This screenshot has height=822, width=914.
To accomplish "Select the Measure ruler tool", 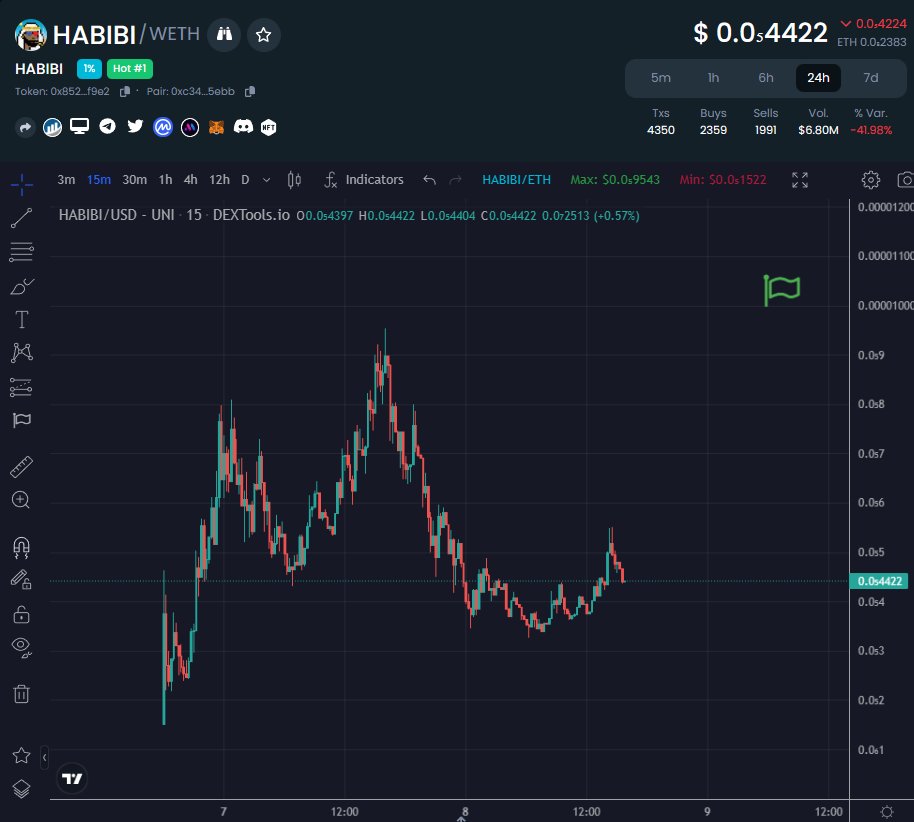I will coord(21,466).
